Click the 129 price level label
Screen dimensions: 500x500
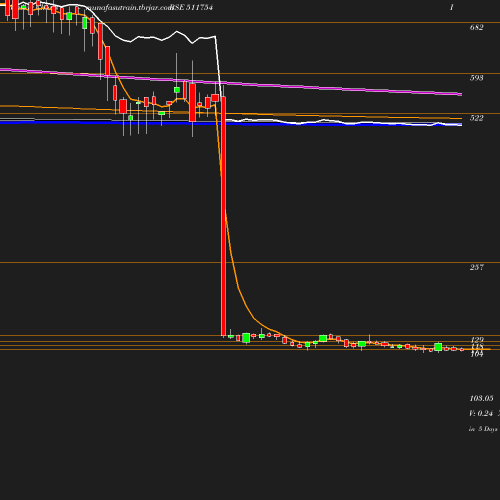pyautogui.click(x=477, y=339)
